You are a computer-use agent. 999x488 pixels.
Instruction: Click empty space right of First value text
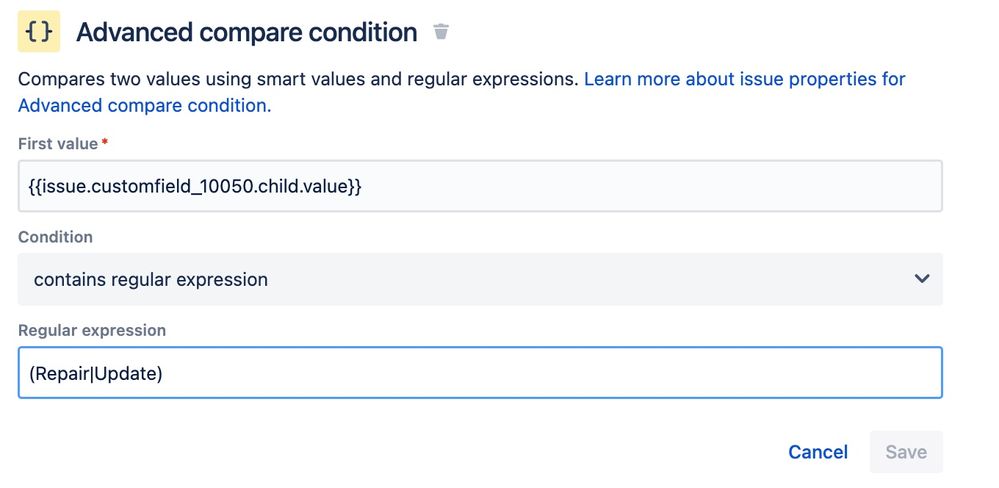pyautogui.click(x=650, y=186)
